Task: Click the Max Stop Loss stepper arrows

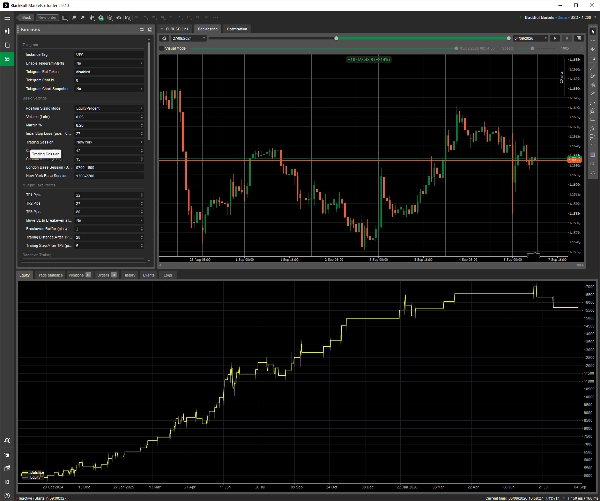Action: coord(142,134)
